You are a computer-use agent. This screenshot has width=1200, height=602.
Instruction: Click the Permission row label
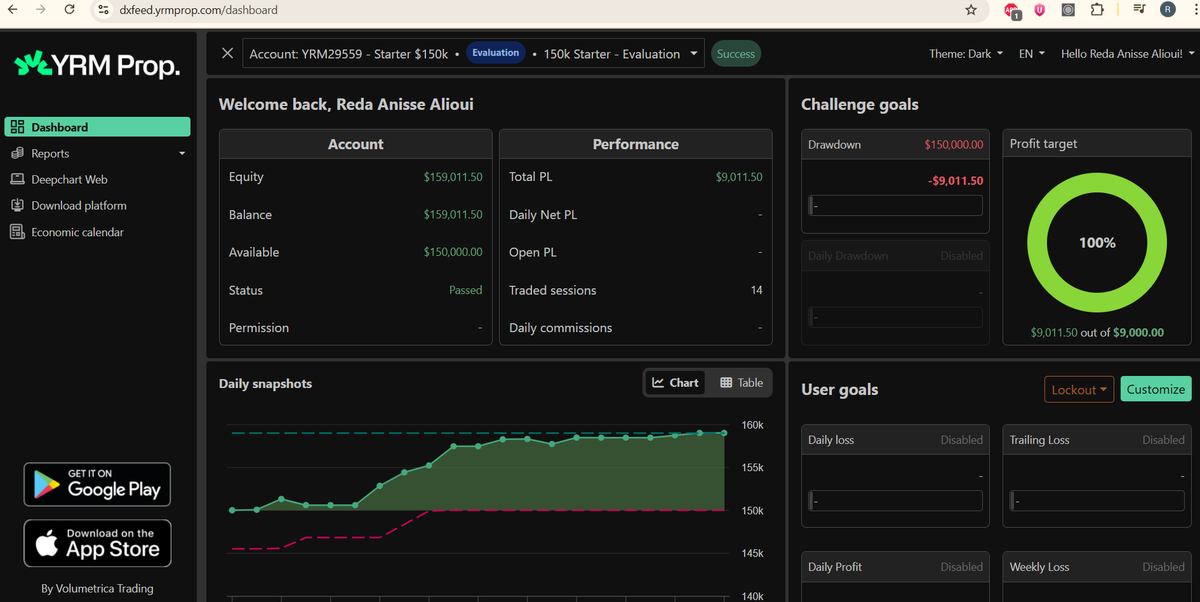coord(259,328)
